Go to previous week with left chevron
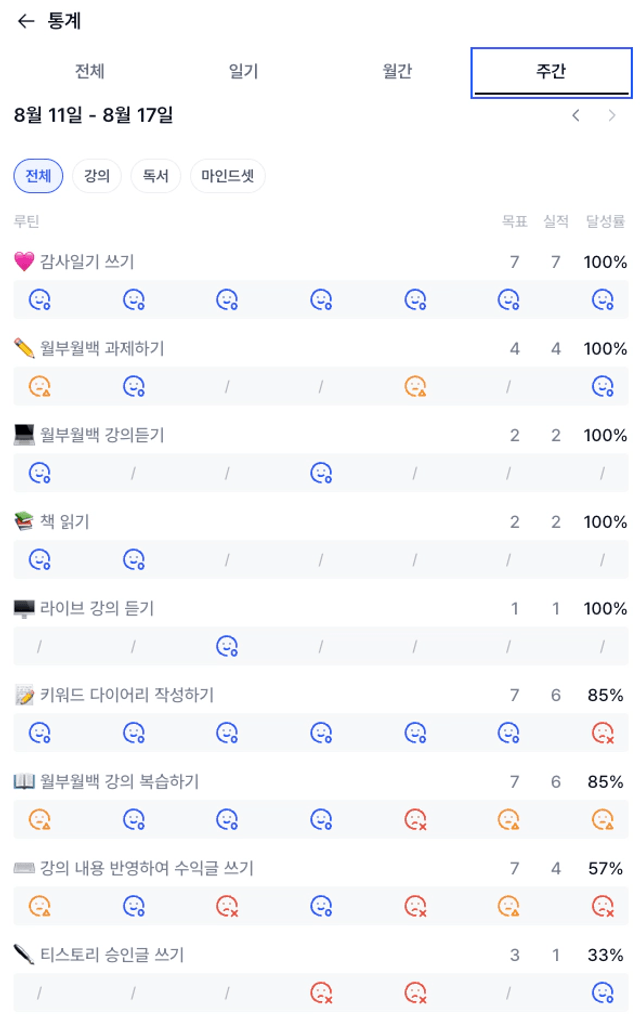This screenshot has height=1023, width=640. (575, 115)
